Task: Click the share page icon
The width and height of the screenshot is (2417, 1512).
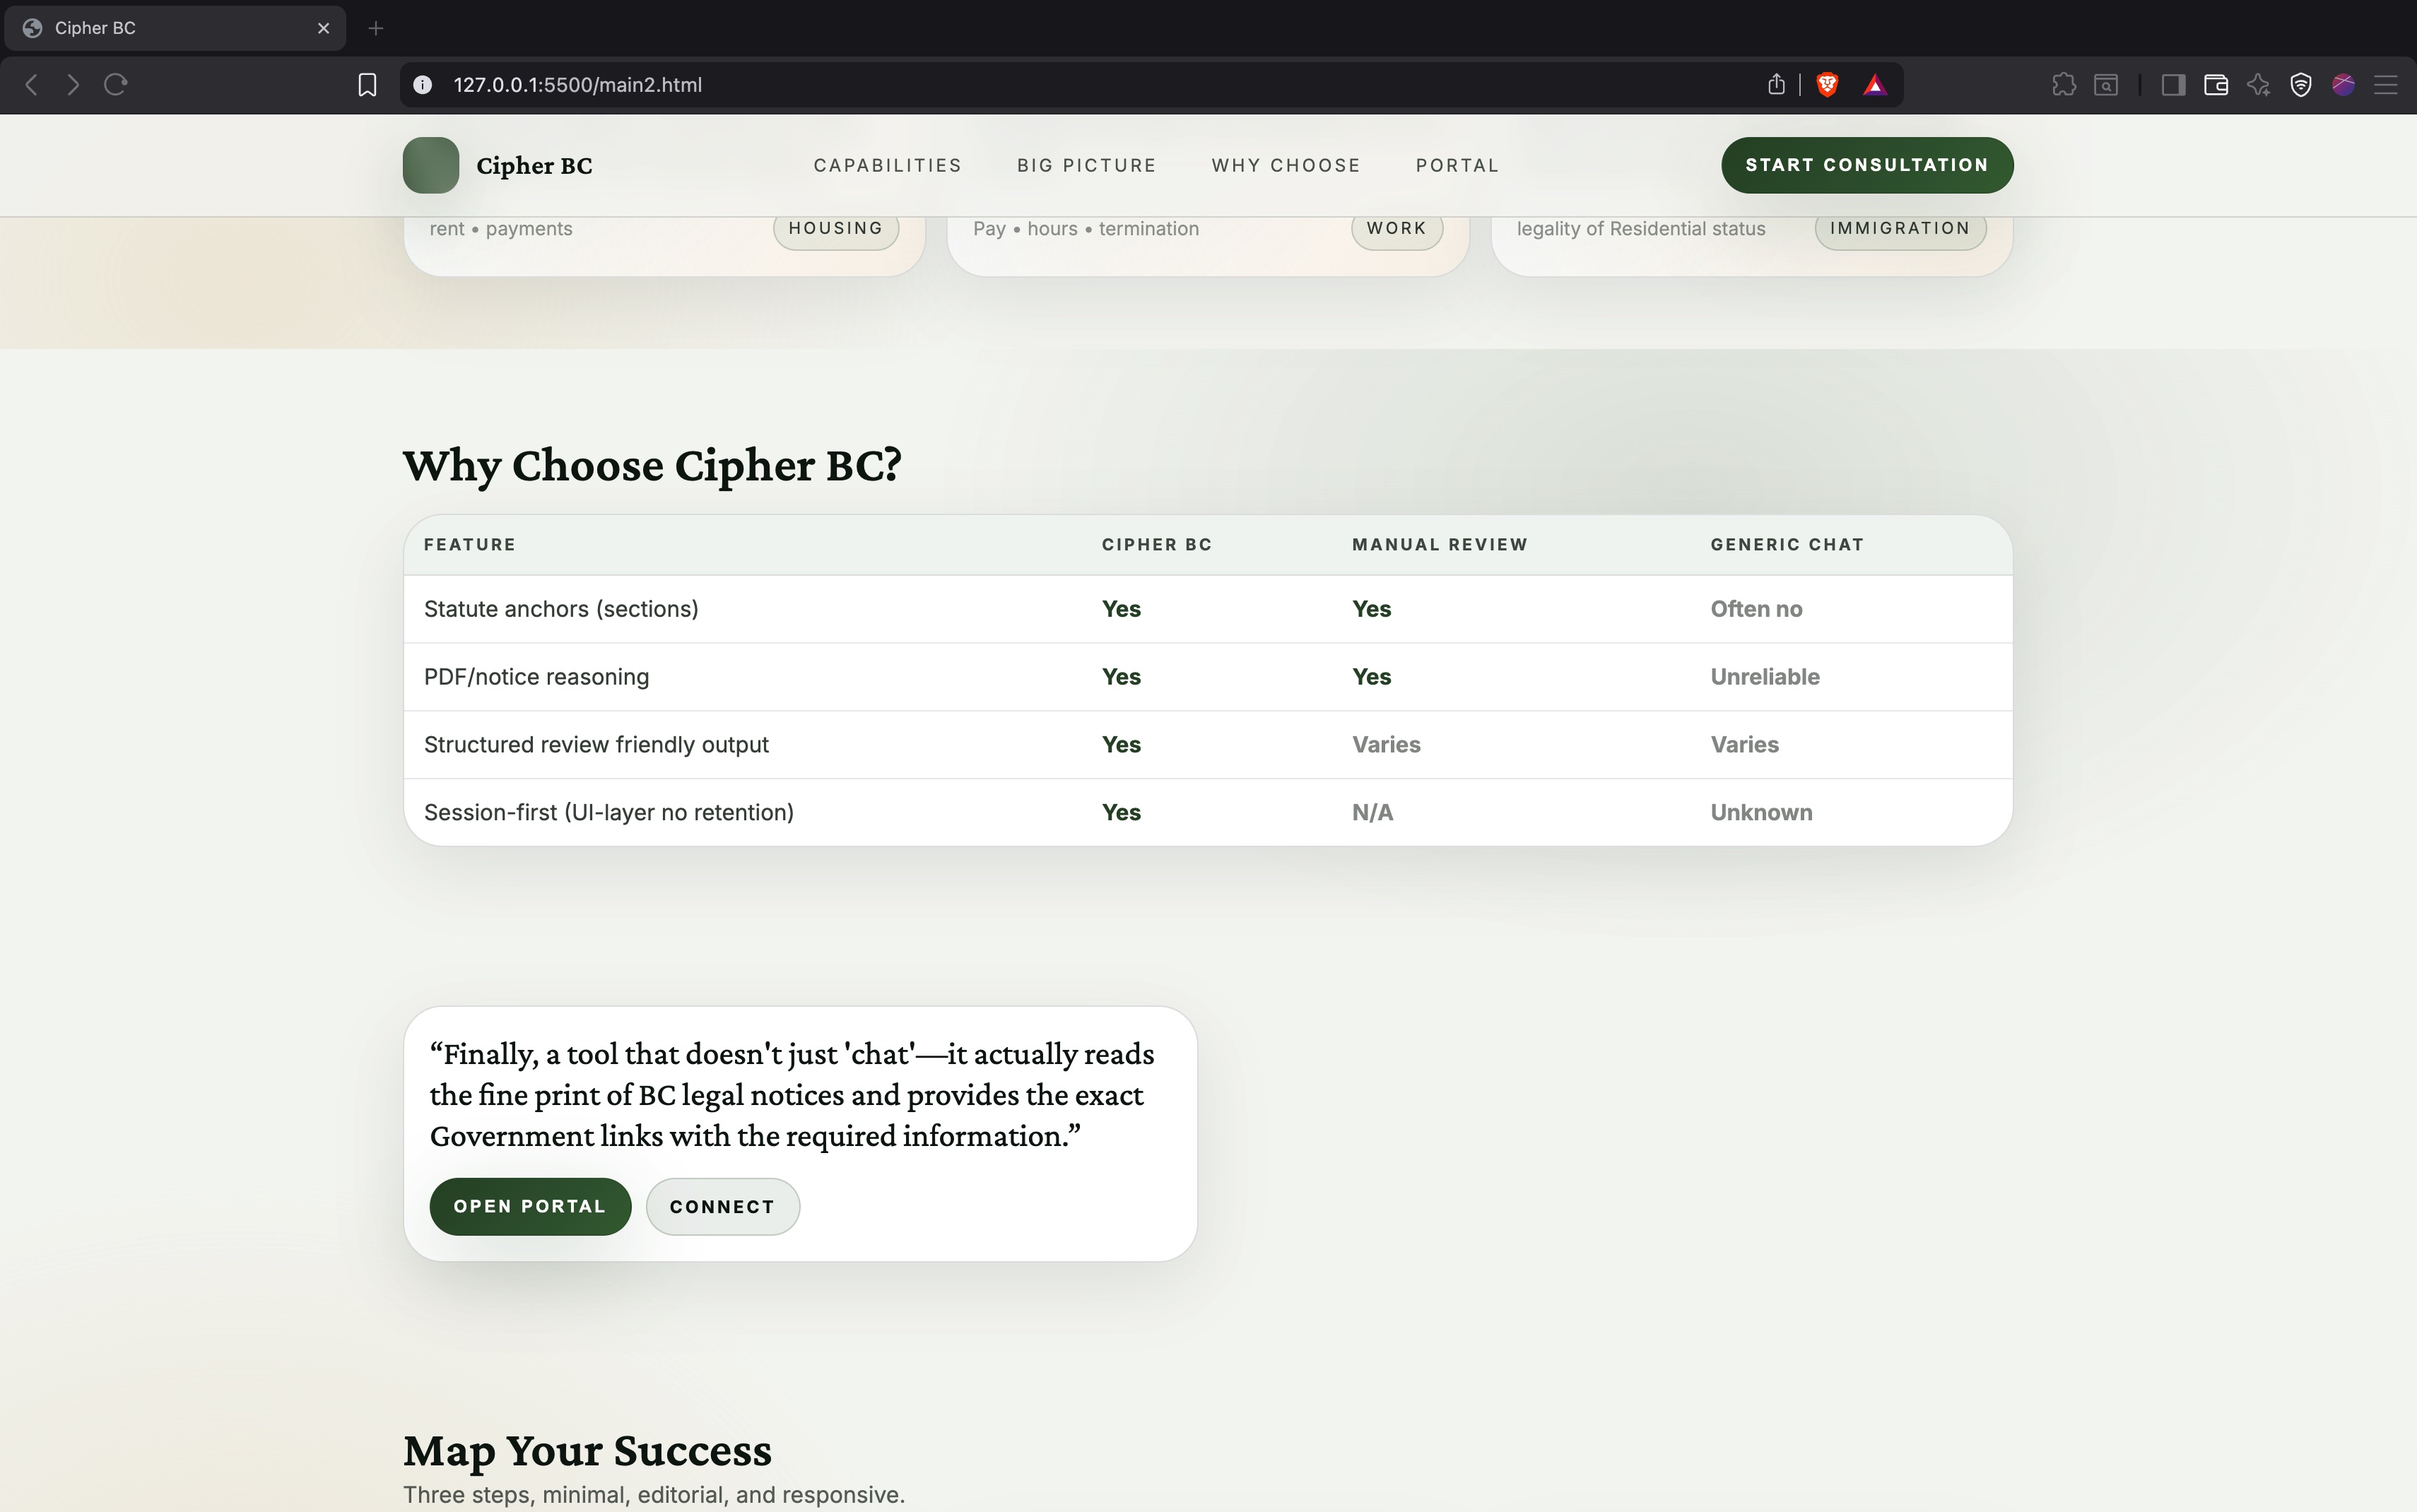Action: 1776,85
